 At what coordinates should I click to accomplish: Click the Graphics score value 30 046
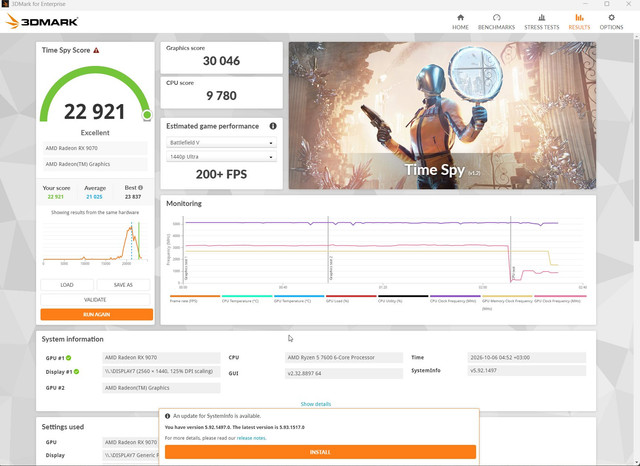[x=221, y=61]
